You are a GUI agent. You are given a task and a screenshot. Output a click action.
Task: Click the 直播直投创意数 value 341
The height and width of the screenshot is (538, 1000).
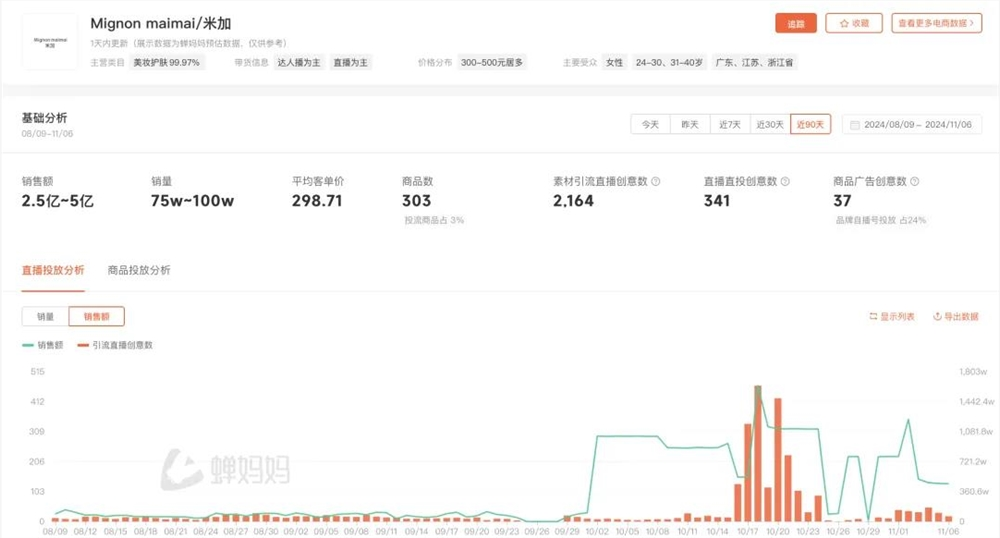pyautogui.click(x=717, y=201)
